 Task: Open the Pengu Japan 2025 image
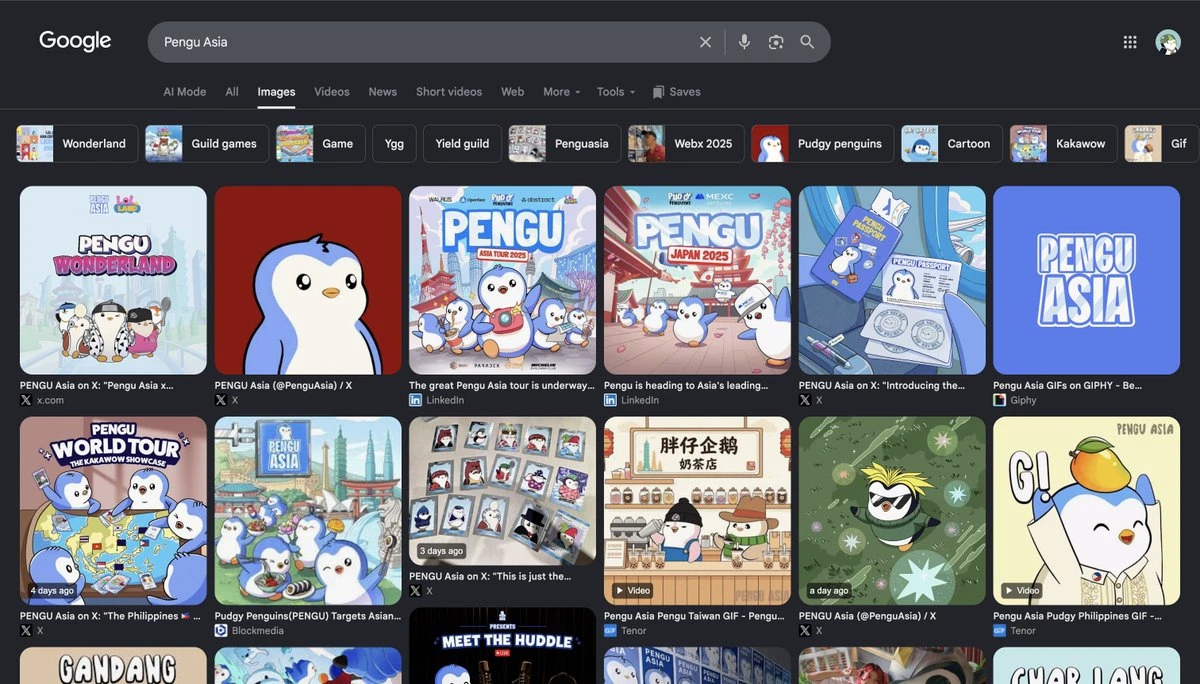[697, 280]
